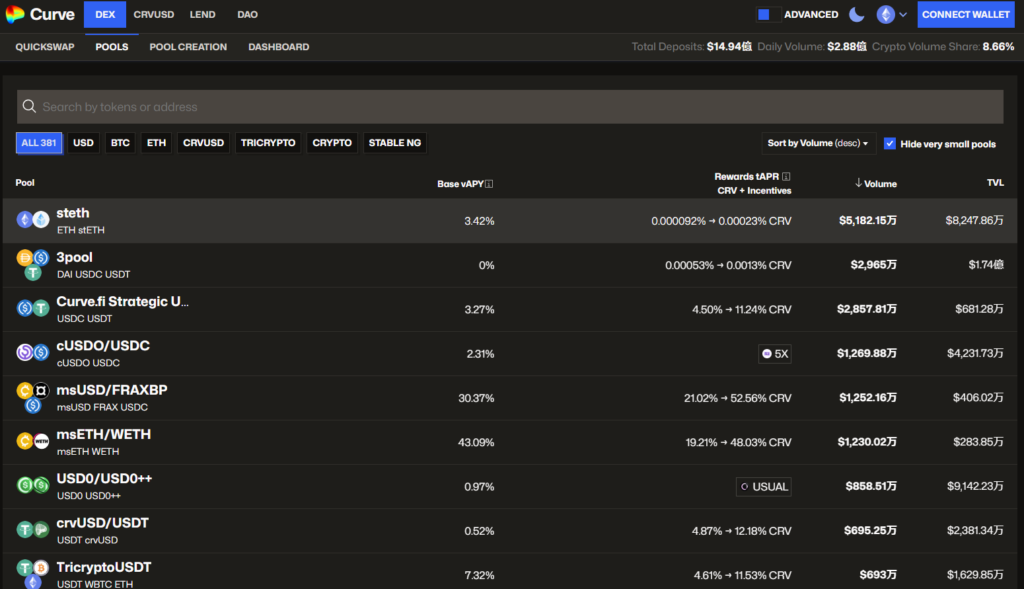Image resolution: width=1024 pixels, height=589 pixels.
Task: Open the DEX tab
Action: pos(104,14)
